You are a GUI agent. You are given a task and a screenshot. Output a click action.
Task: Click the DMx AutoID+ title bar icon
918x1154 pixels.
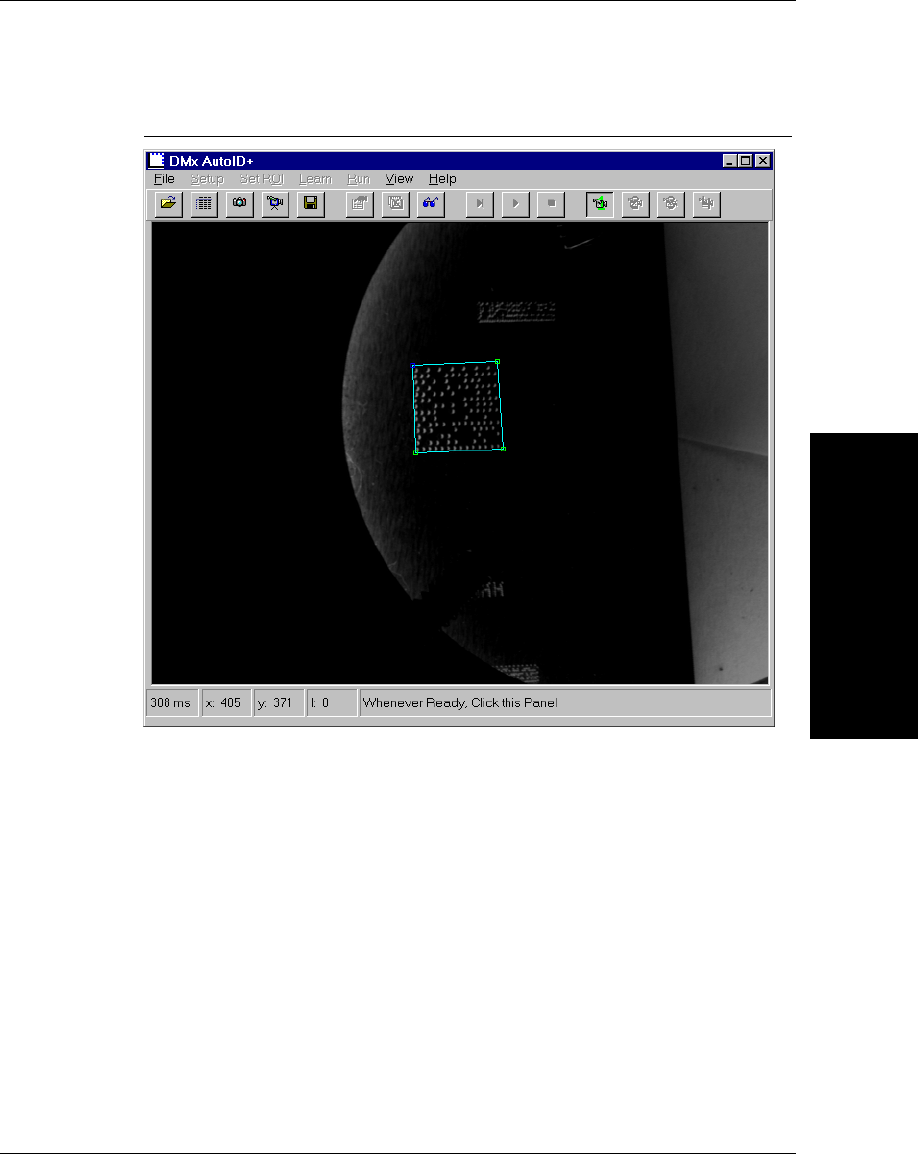pos(156,160)
